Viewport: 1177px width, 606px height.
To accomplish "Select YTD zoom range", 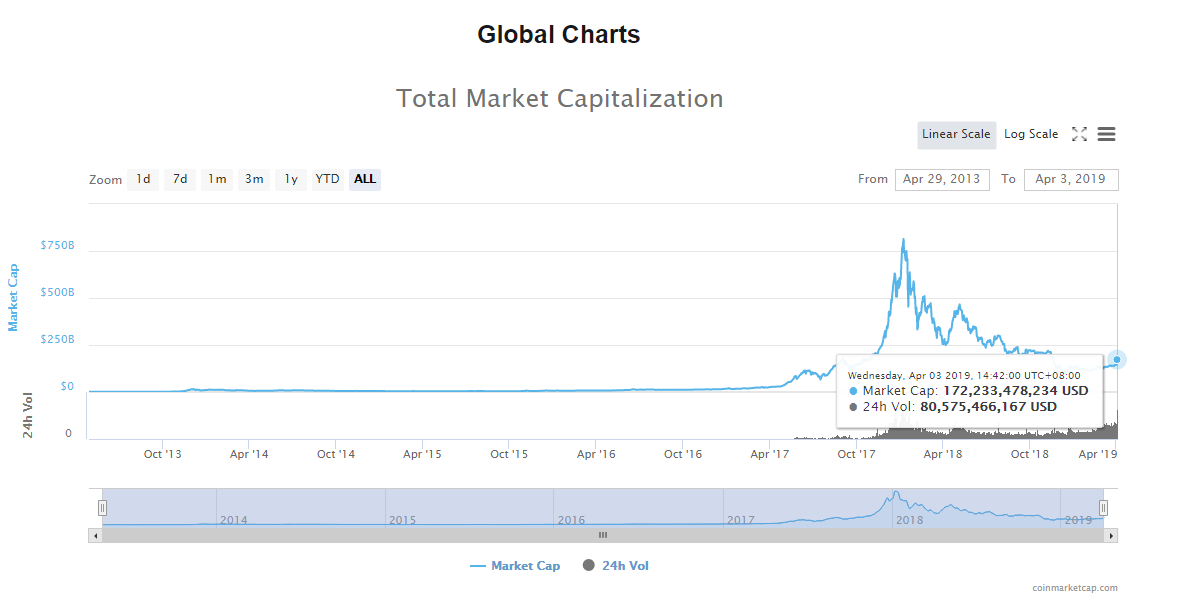I will click(327, 179).
